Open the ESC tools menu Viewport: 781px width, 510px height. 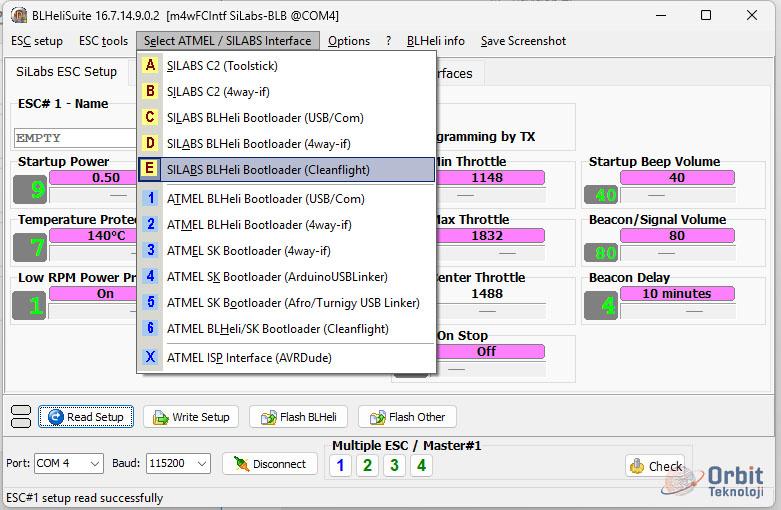(103, 41)
